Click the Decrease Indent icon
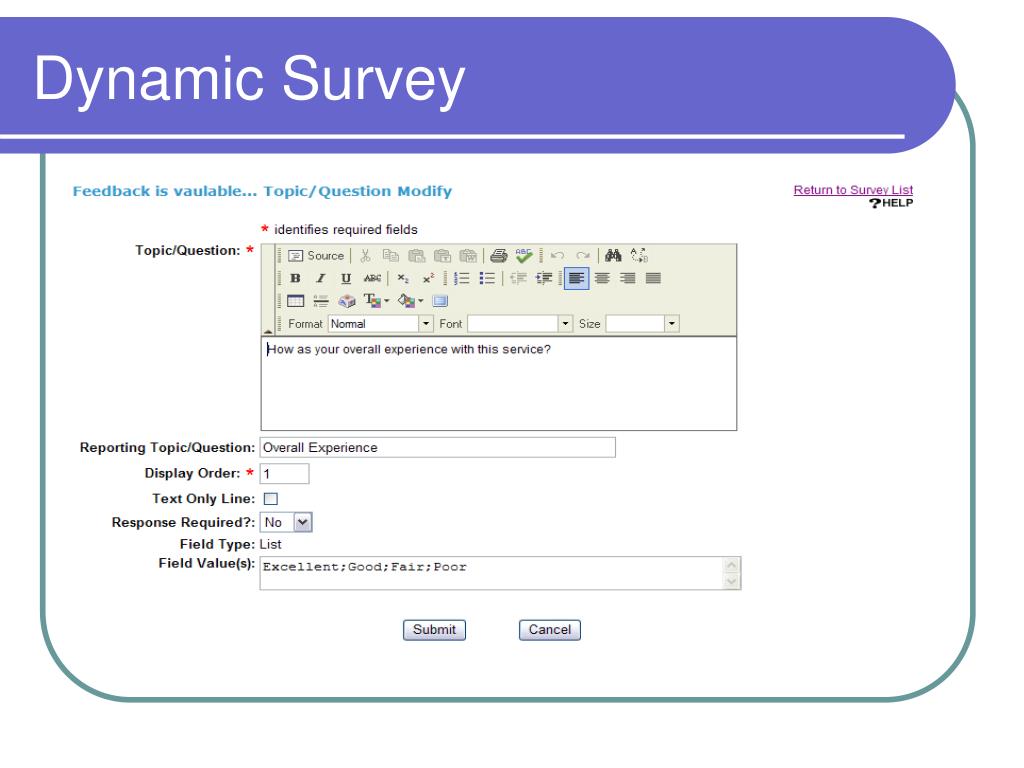1024x768 pixels. pos(519,278)
